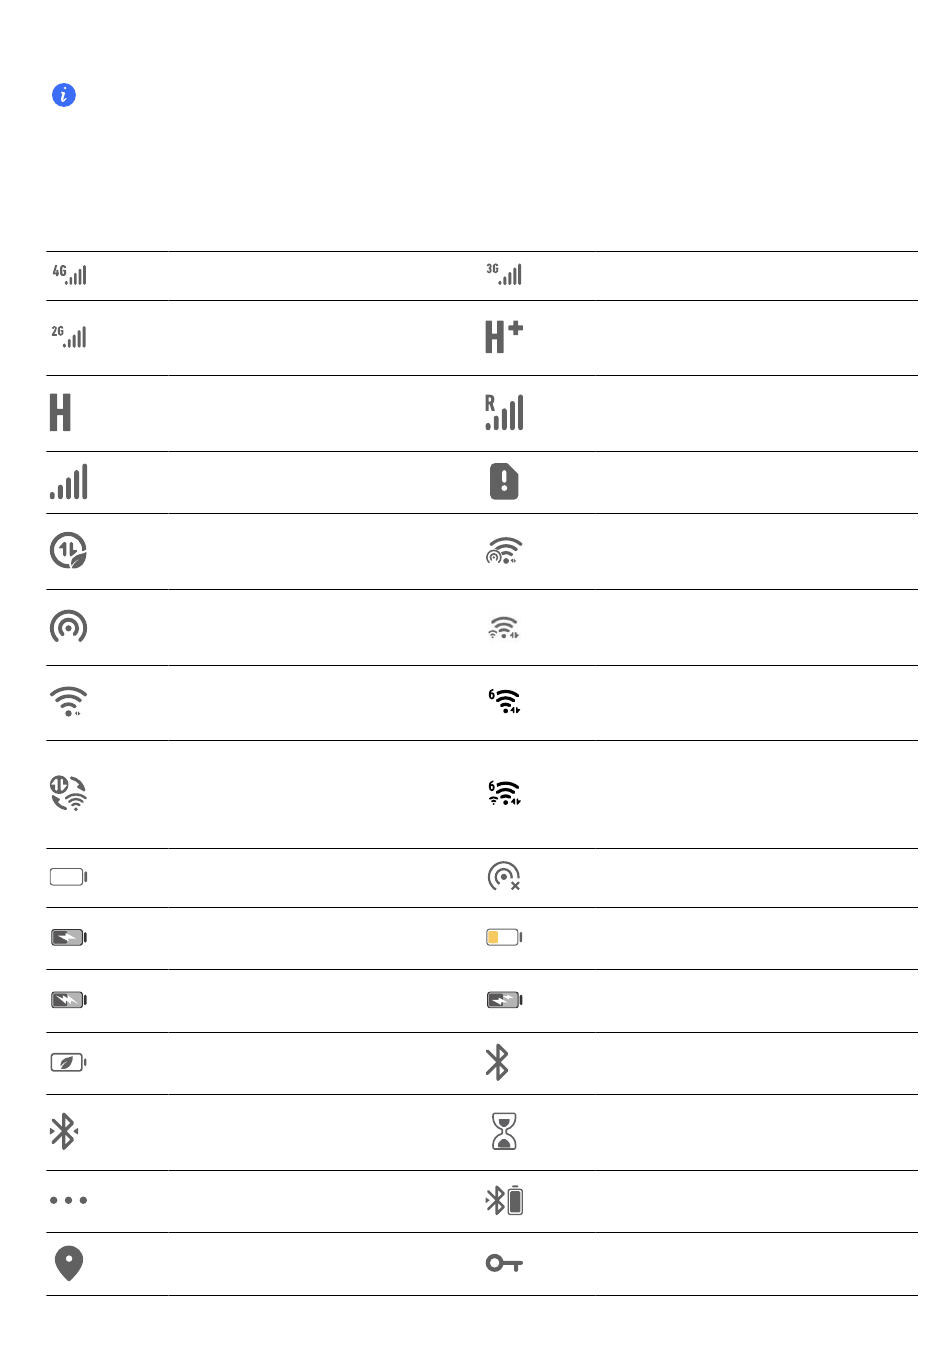Viewport: 950px width, 1369px height.
Task: Click the hotspot icon
Action: pos(69,627)
